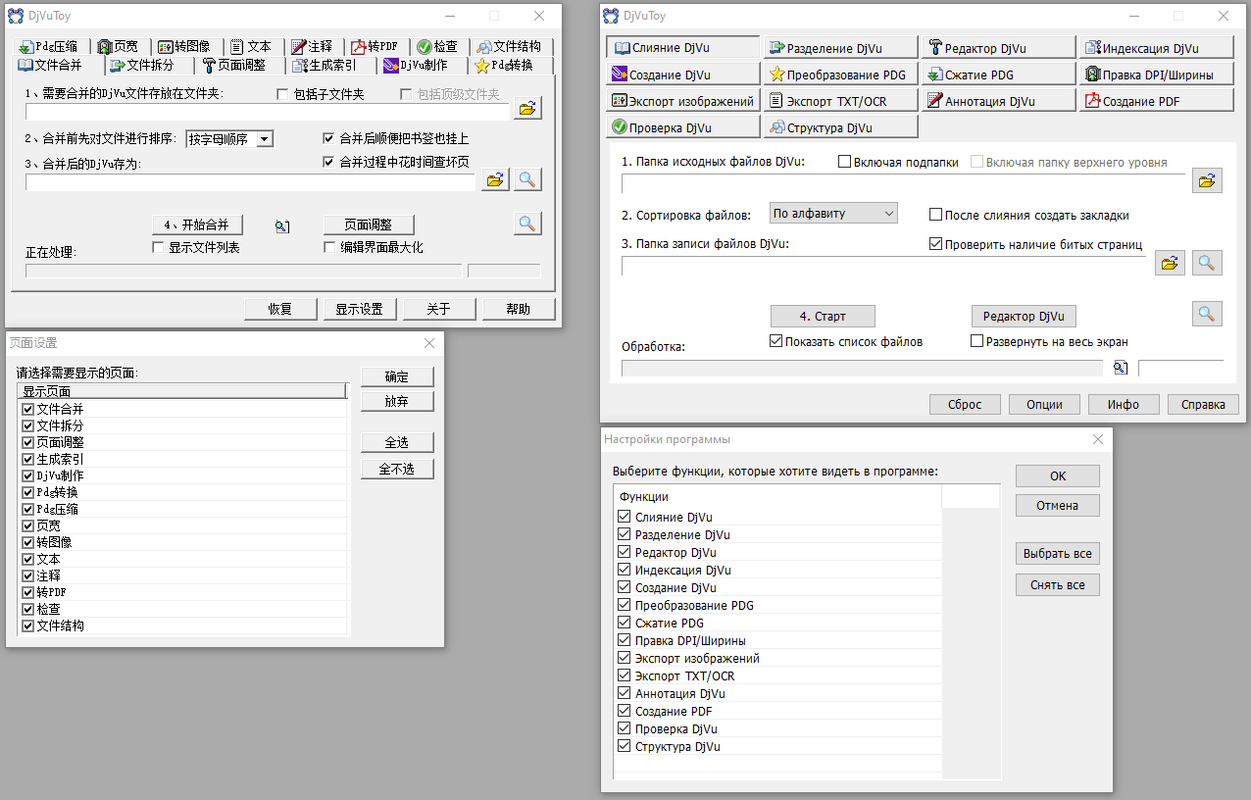Open Создание DjVu tab
Screen dimensions: 1251x800
684,74
